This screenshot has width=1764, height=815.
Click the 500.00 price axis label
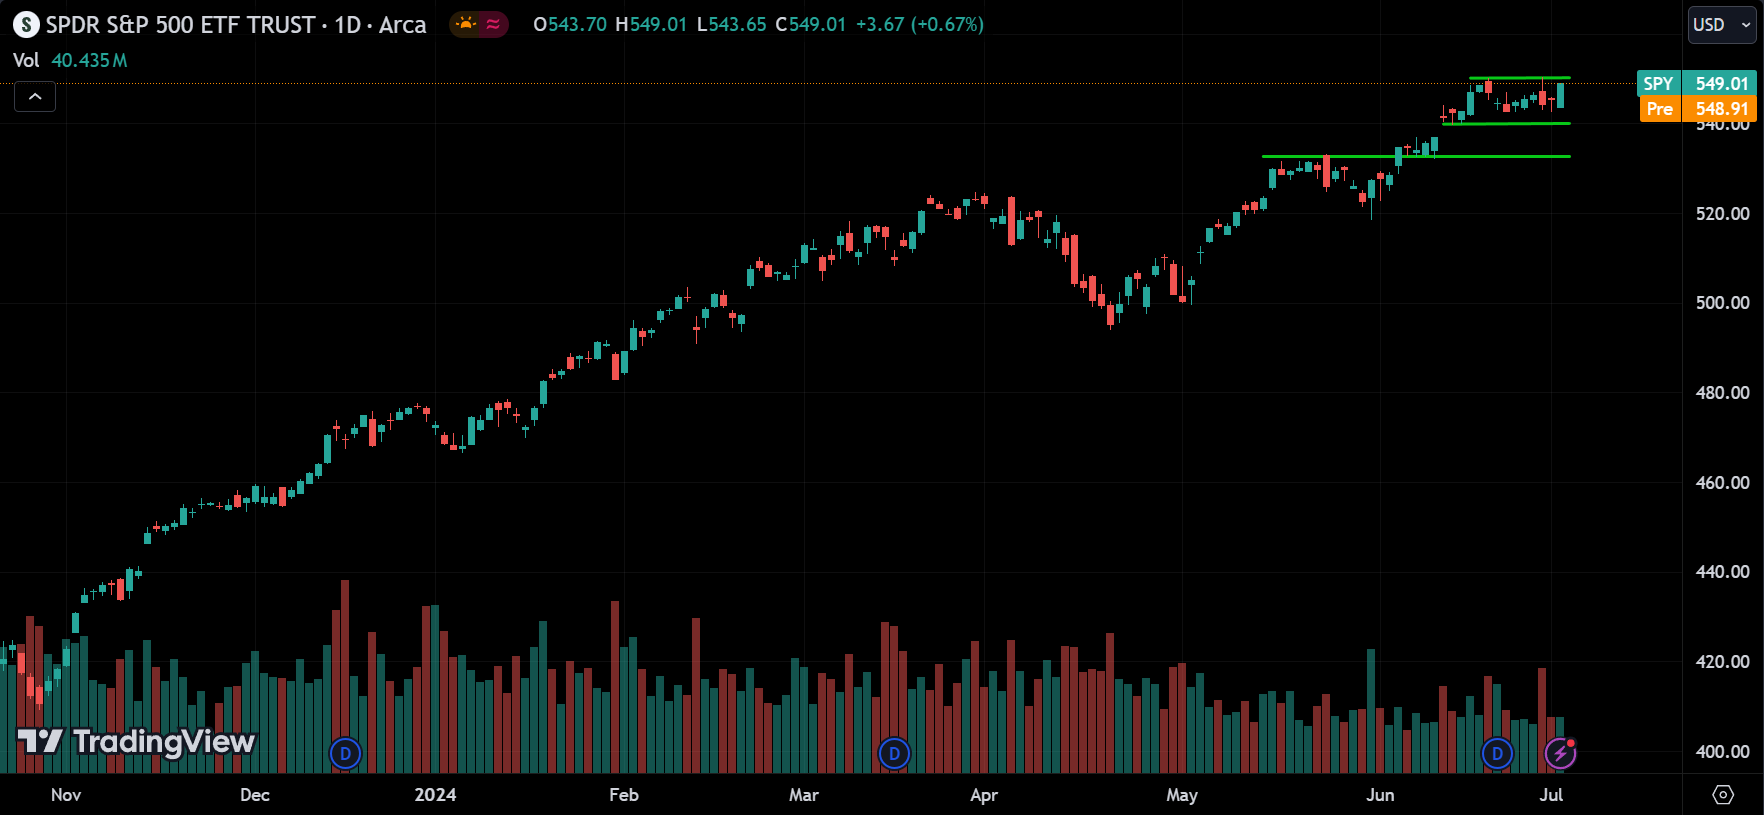click(1722, 302)
